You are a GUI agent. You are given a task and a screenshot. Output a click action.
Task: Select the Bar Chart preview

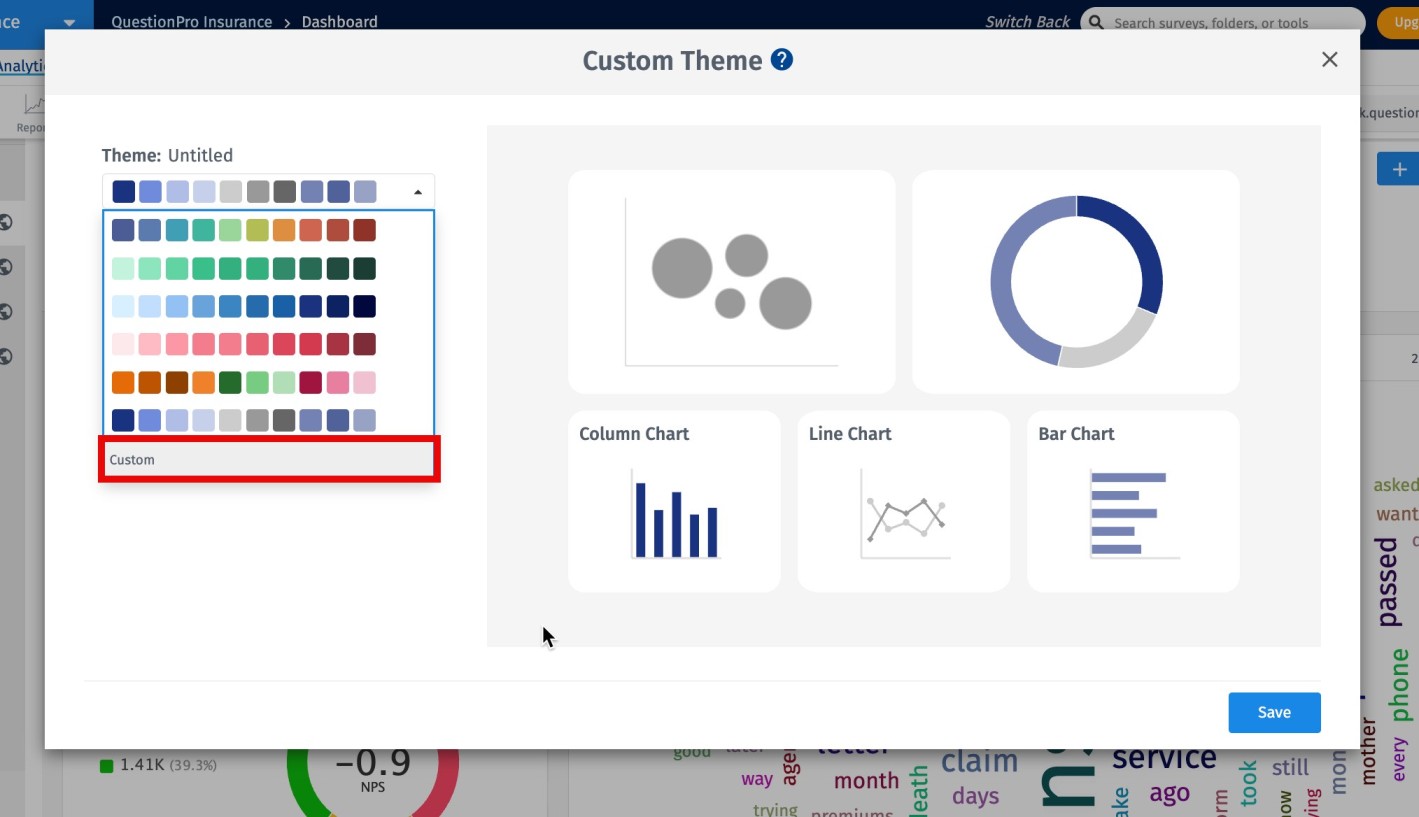[1132, 500]
